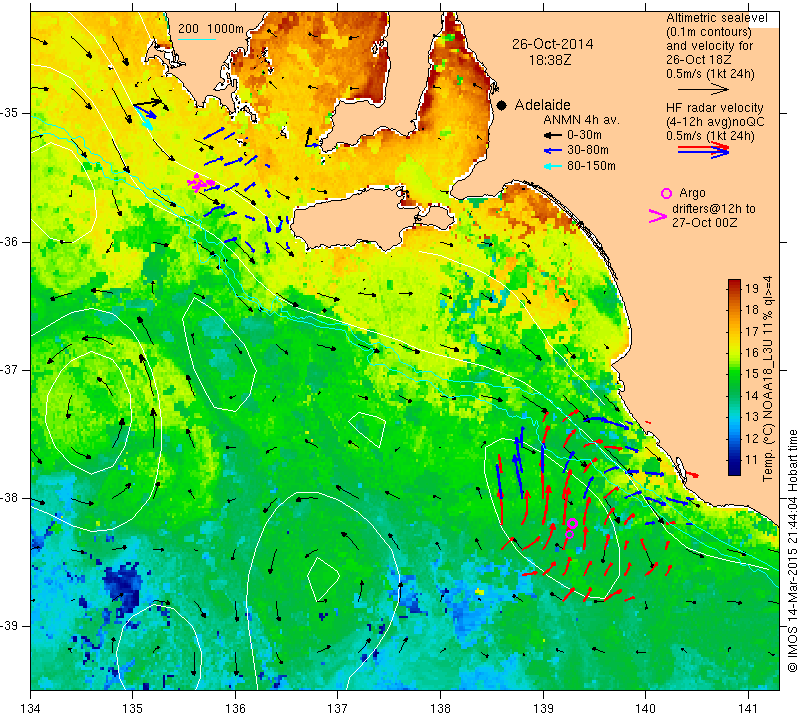Viewport: 800px width, 720px height.
Task: Click the 80-150m depth label
Action: (x=591, y=166)
